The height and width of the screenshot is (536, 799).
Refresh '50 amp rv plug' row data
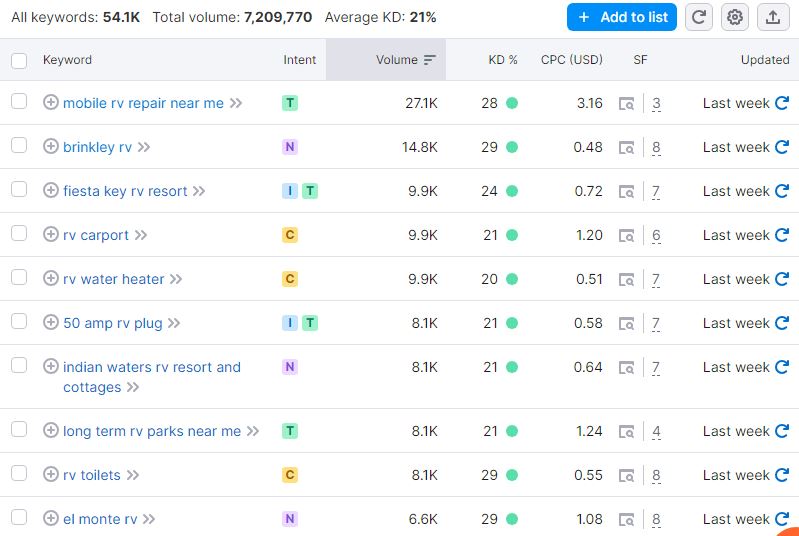tap(782, 323)
